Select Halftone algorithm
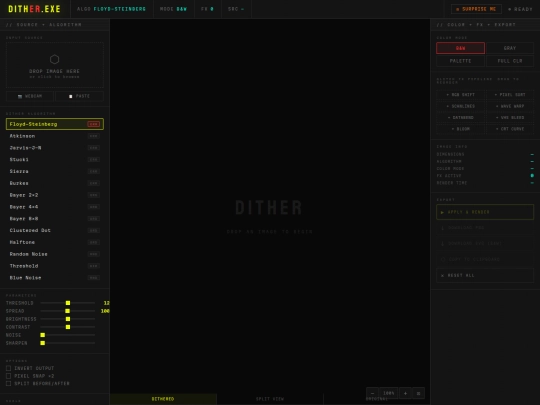This screenshot has height=405, width=540. click(x=55, y=242)
